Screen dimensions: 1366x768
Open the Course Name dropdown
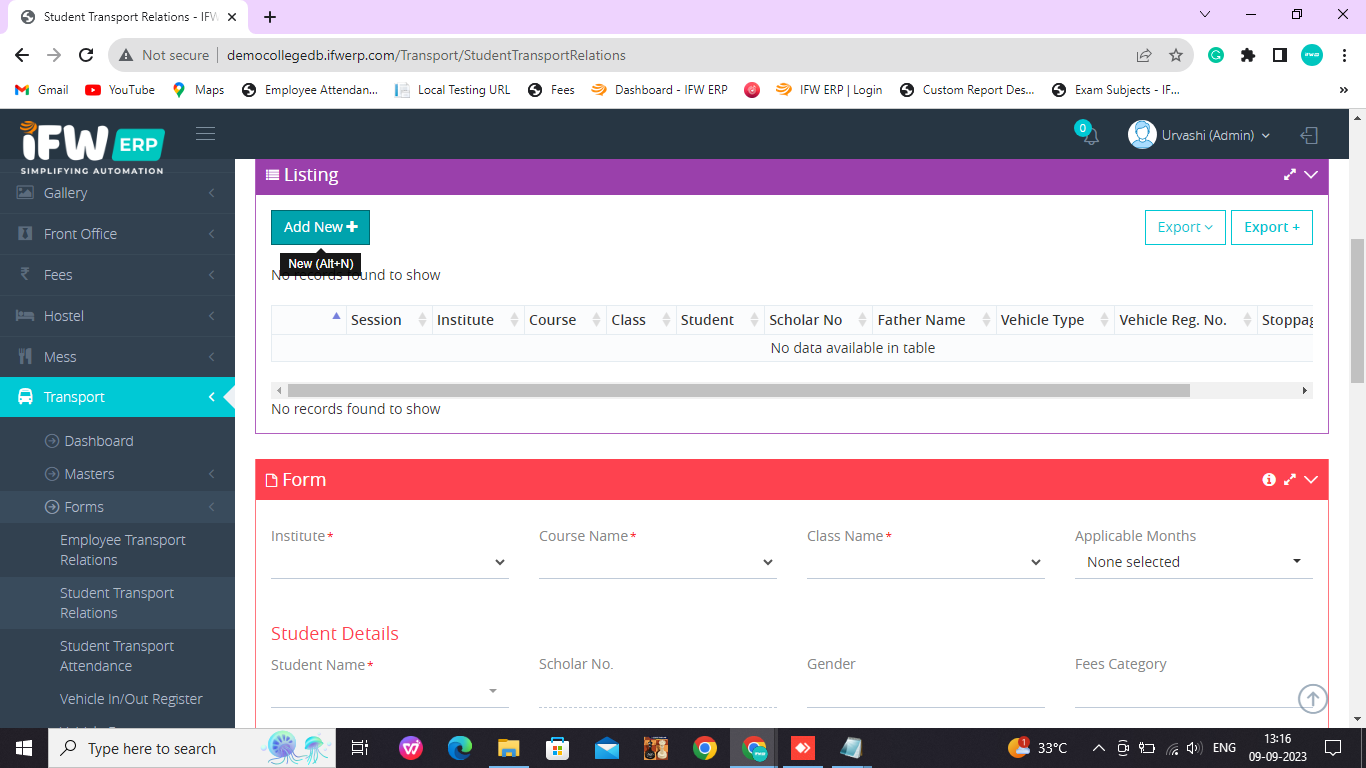[x=658, y=562]
